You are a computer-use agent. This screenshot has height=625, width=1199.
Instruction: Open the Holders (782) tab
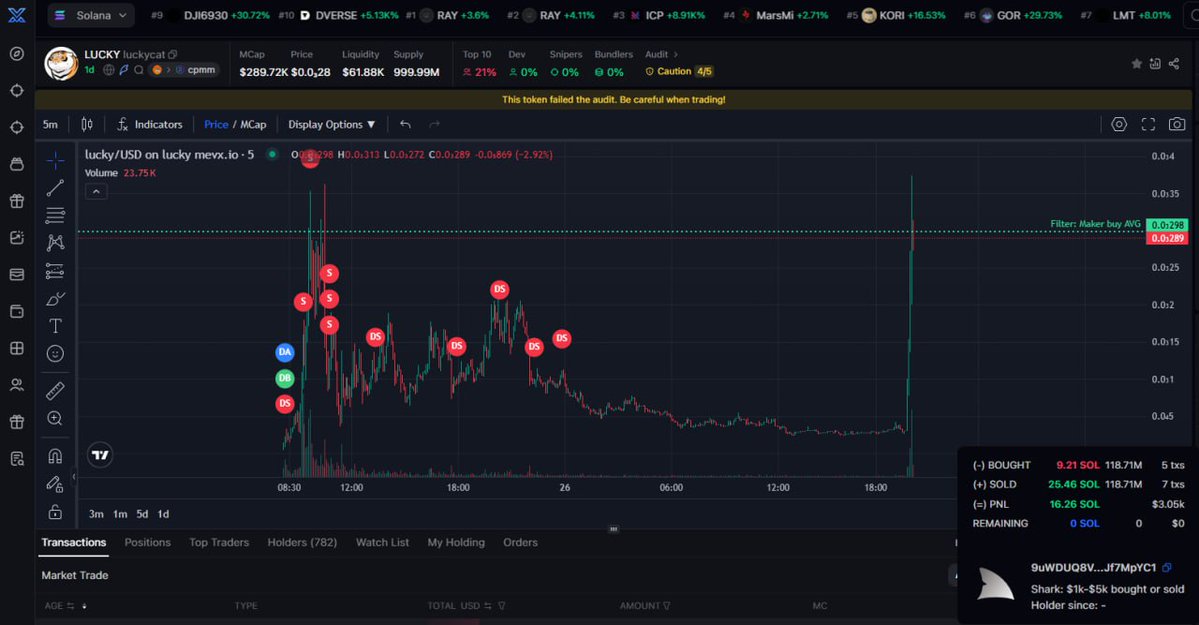pyautogui.click(x=302, y=542)
